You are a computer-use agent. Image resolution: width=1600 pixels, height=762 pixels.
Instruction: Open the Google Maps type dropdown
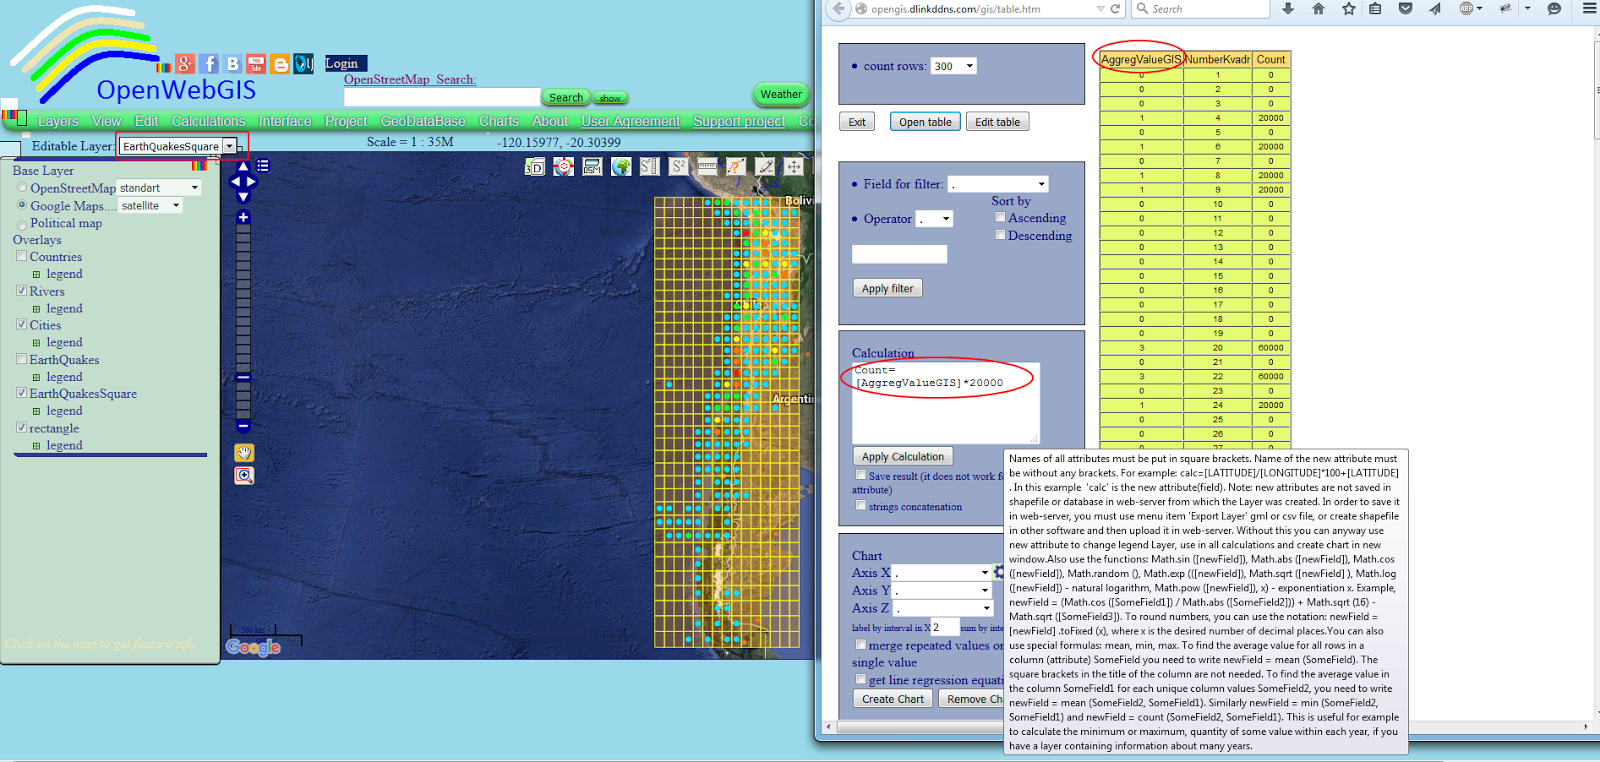(150, 206)
